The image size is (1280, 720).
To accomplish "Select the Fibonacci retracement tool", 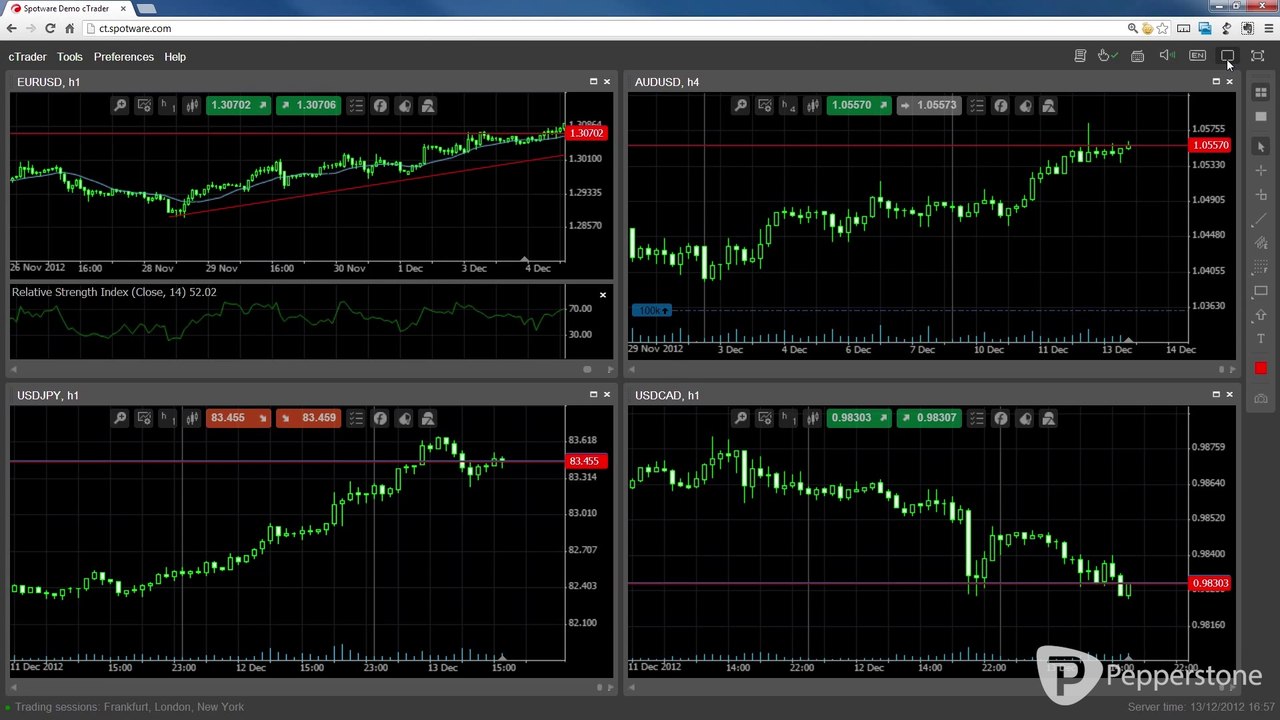I will [1261, 268].
